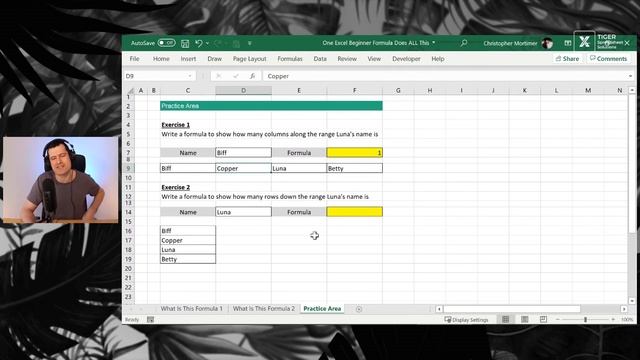
Task: Open the Home ribbon tab
Action: [161, 59]
